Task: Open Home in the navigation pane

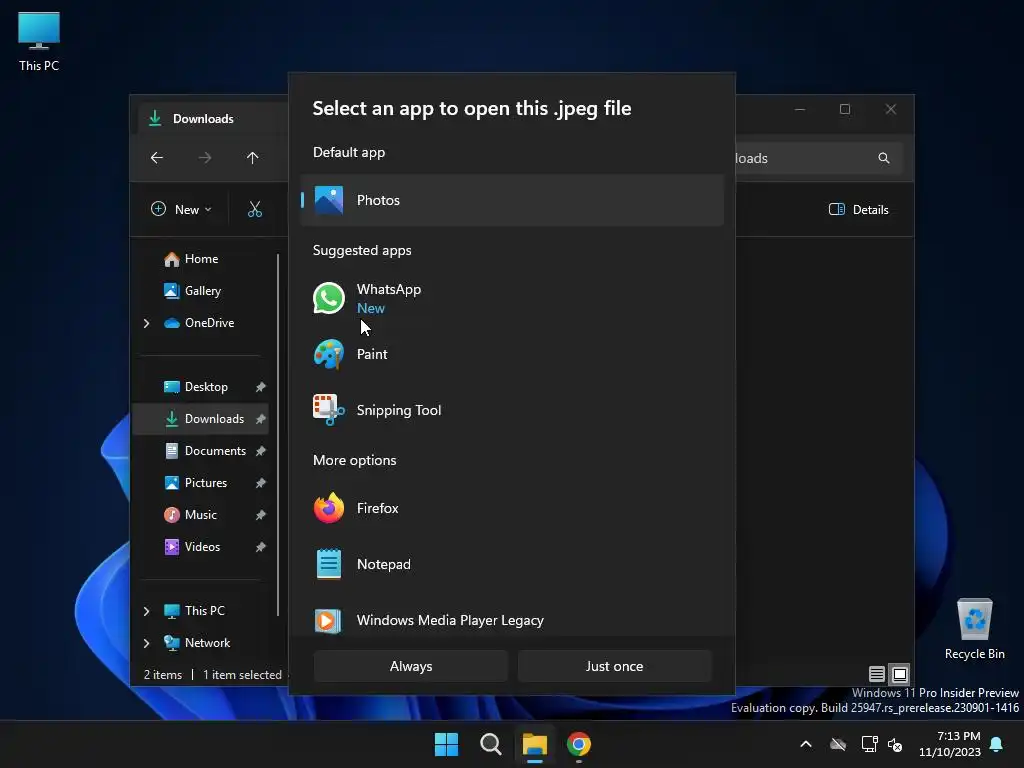Action: pos(201,259)
